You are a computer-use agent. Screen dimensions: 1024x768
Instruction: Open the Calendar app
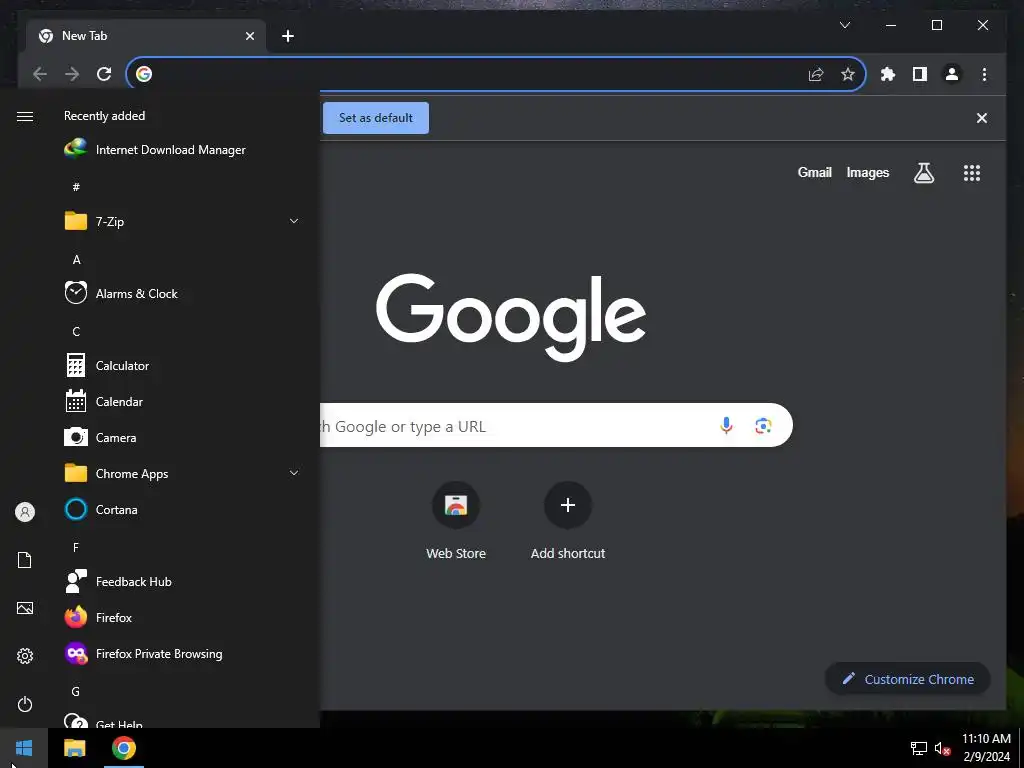pyautogui.click(x=183, y=402)
